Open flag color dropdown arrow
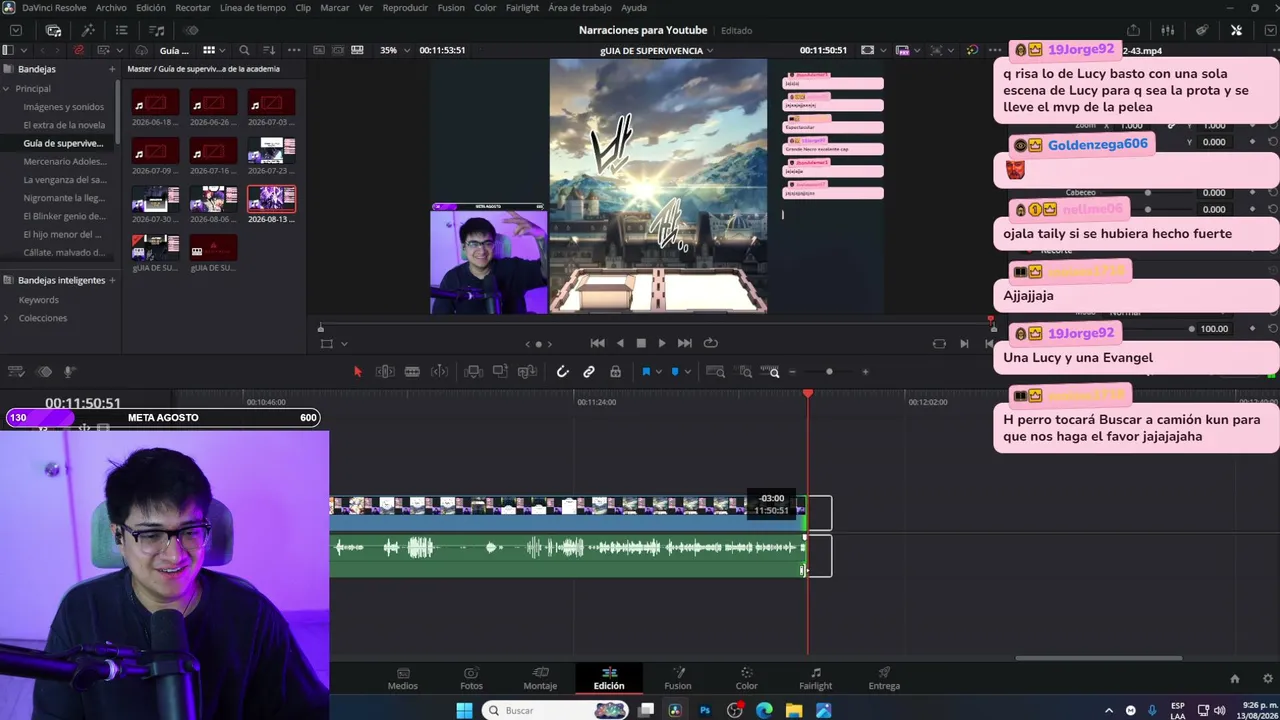Viewport: 1280px width, 720px height. point(658,372)
